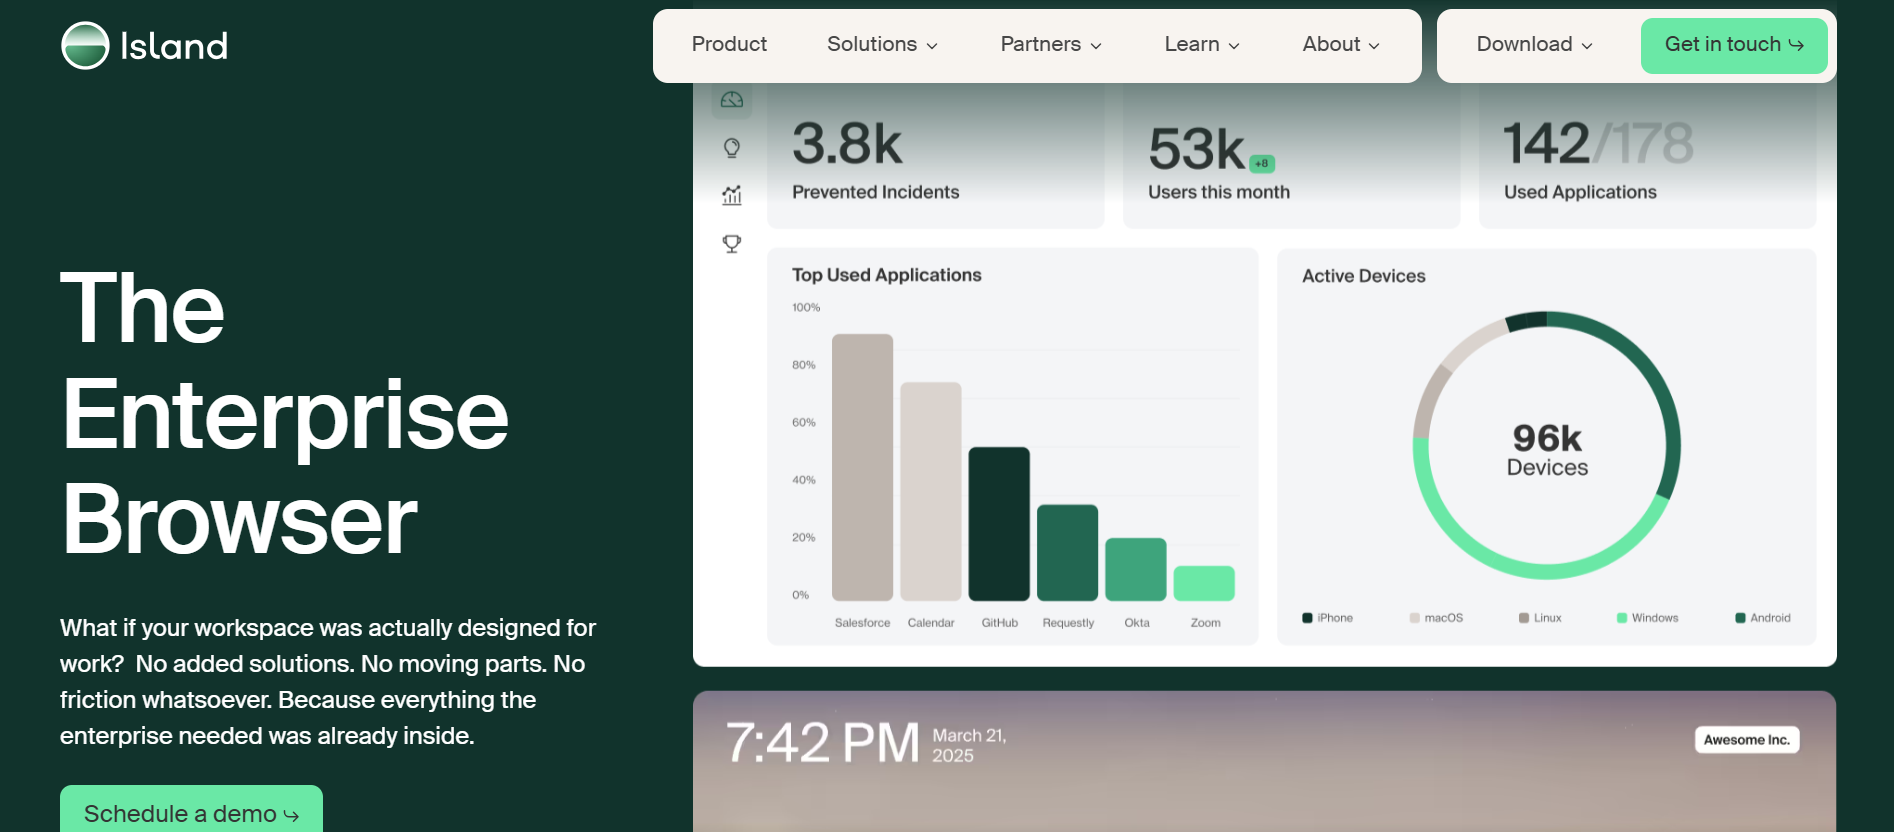This screenshot has height=832, width=1894.
Task: Click the 100% axis label
Action: (806, 308)
